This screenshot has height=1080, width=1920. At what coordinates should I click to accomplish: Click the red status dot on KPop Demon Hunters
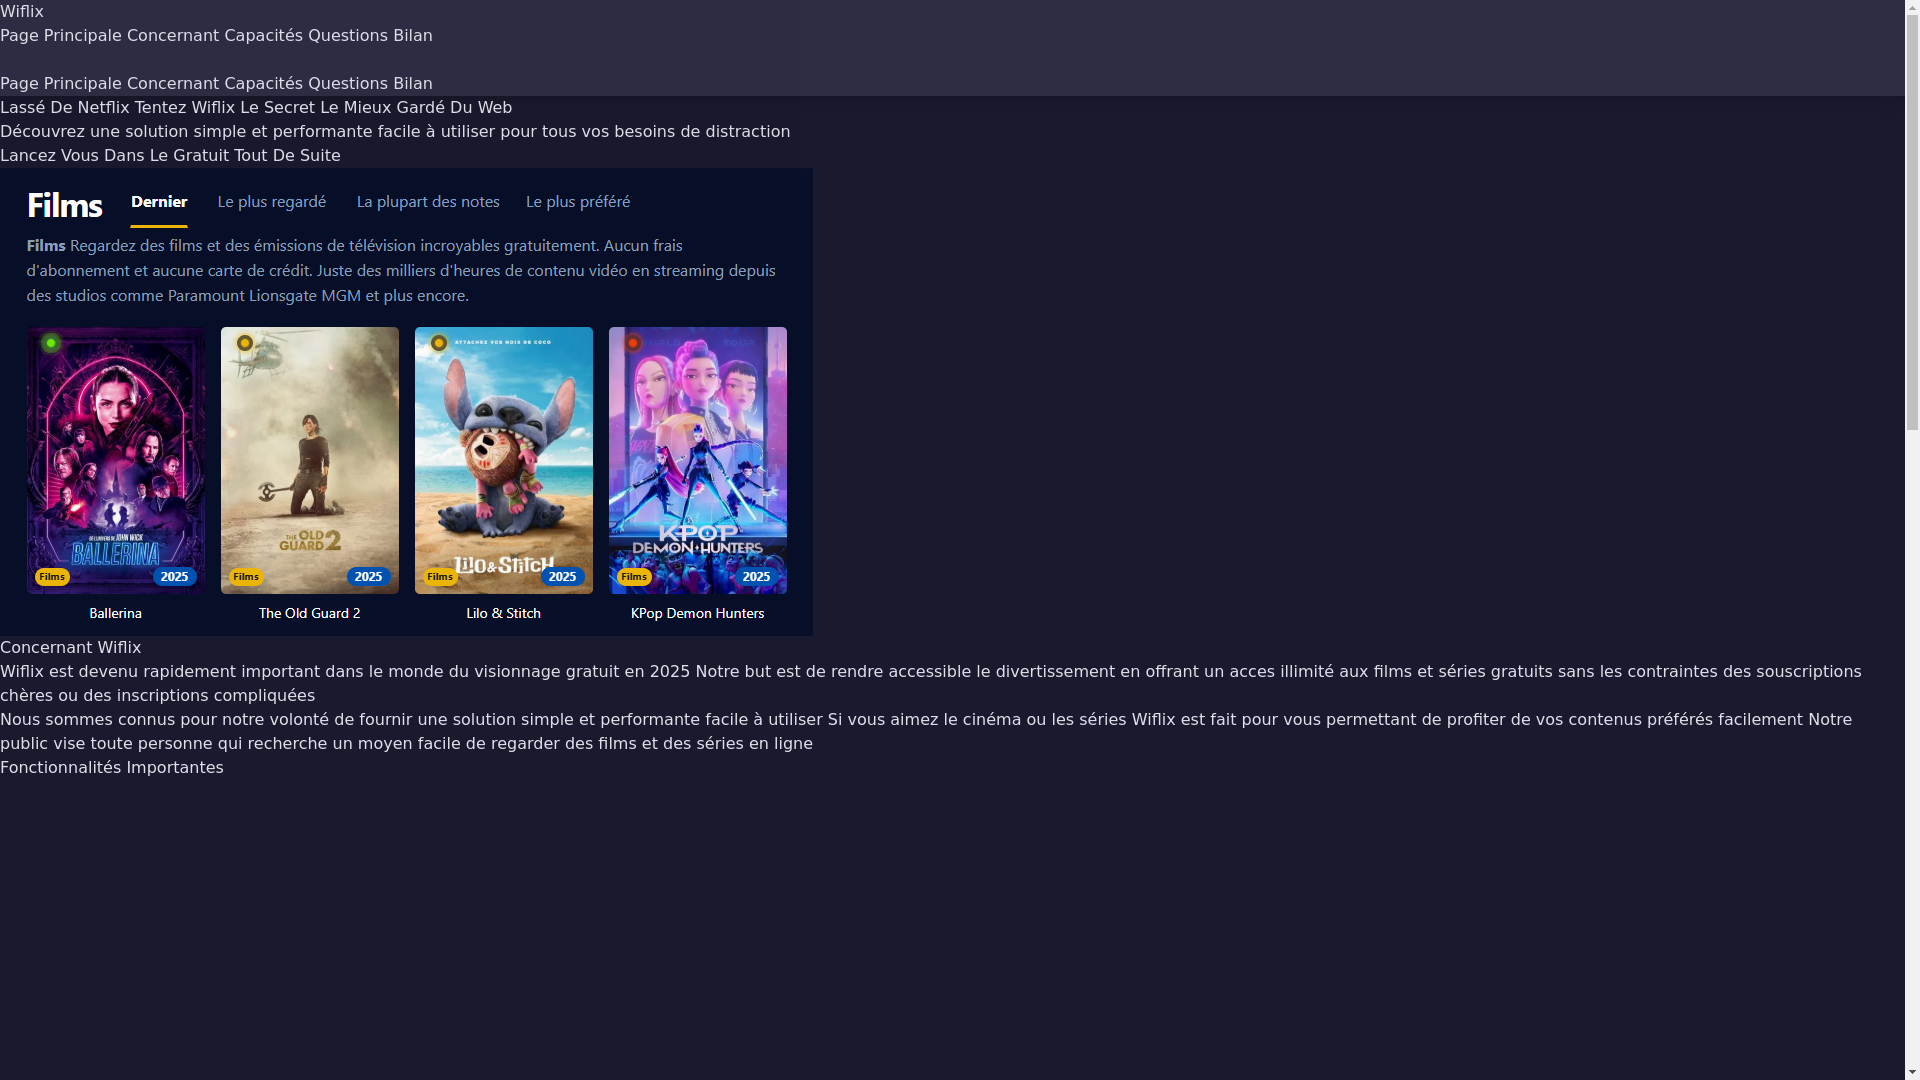point(633,343)
